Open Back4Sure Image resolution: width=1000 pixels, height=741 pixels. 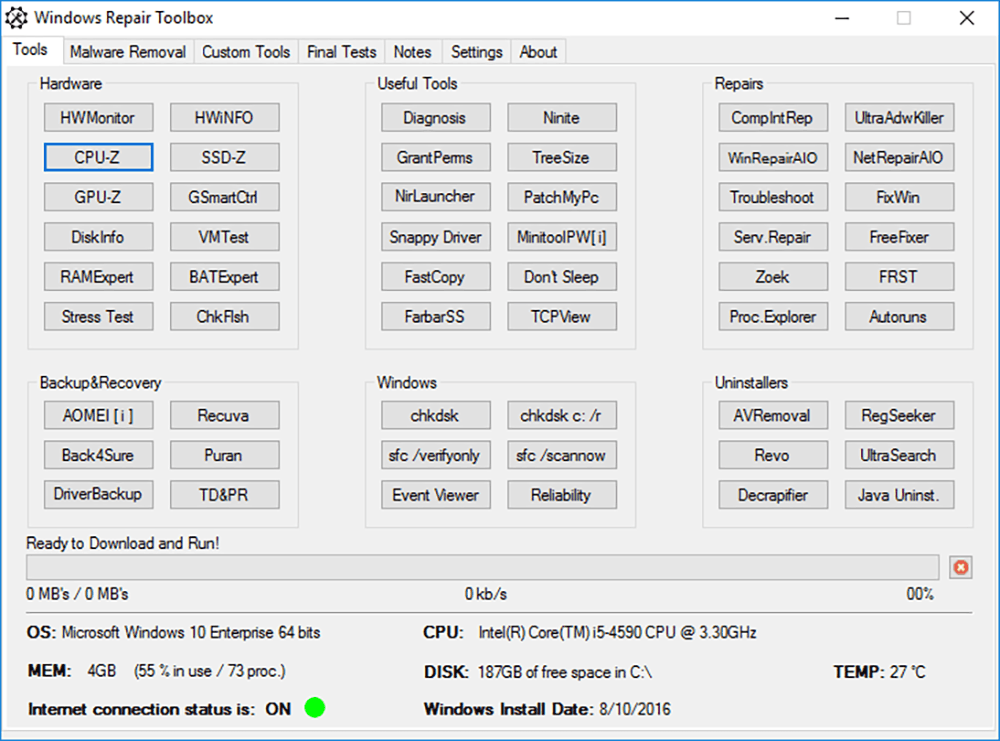coord(98,455)
